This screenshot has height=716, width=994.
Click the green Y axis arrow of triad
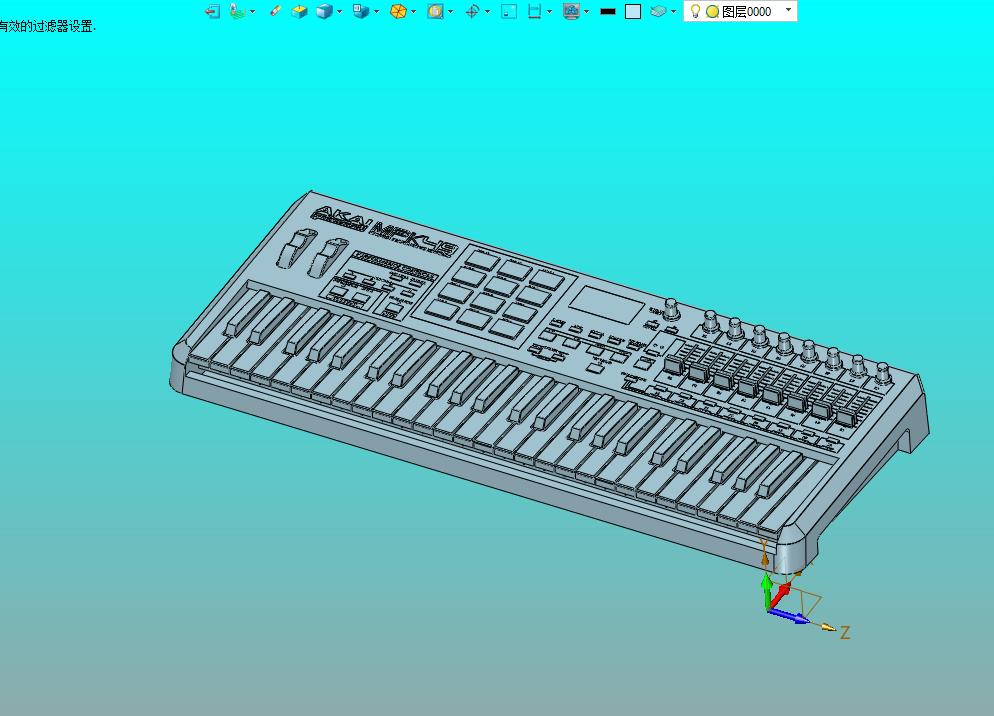click(x=766, y=590)
